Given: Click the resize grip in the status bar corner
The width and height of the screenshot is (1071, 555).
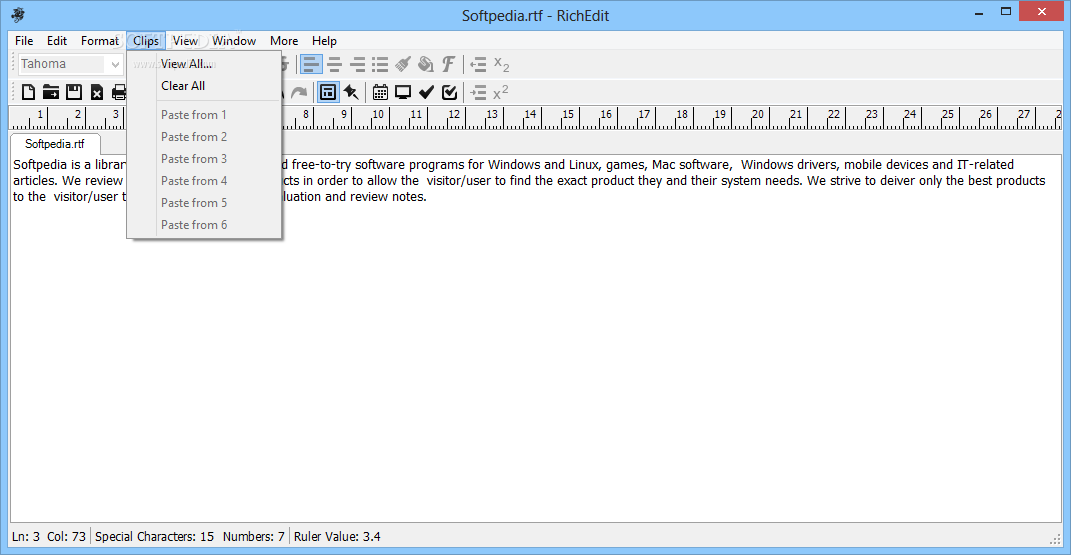Looking at the screenshot, I should tap(1055, 539).
